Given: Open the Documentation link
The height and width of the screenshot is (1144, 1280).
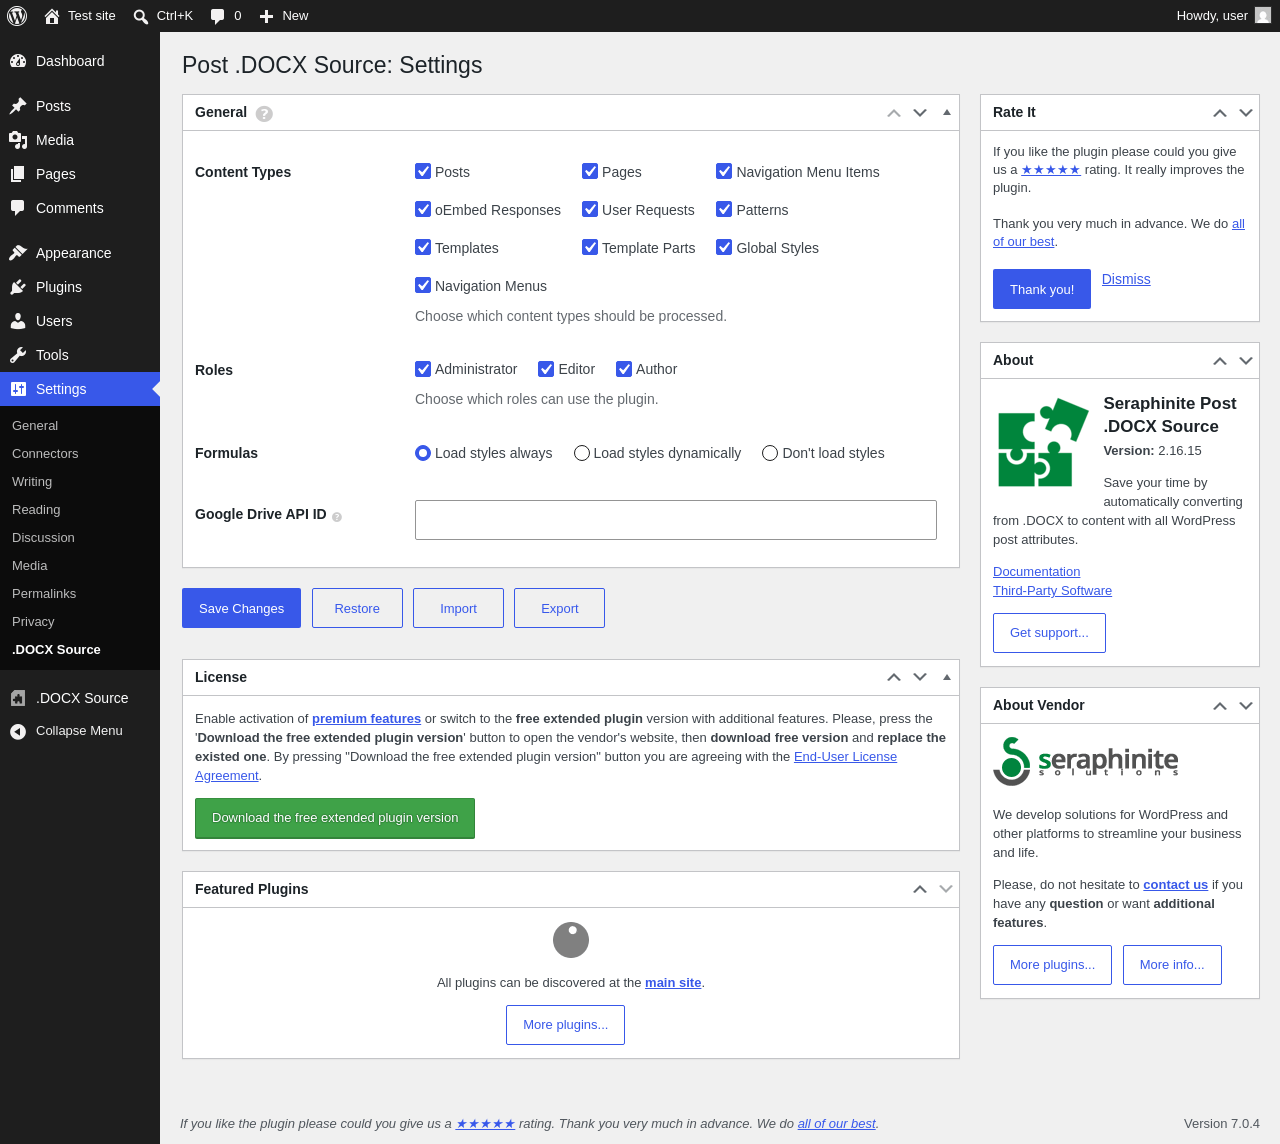Looking at the screenshot, I should (1036, 572).
